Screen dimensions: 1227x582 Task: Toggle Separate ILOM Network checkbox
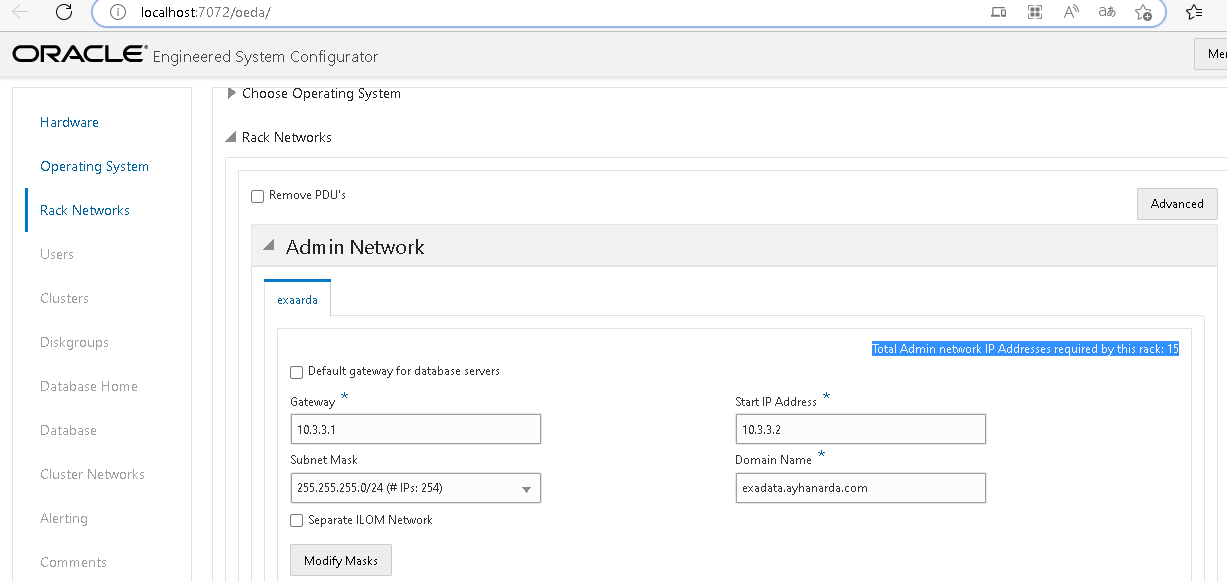click(296, 520)
